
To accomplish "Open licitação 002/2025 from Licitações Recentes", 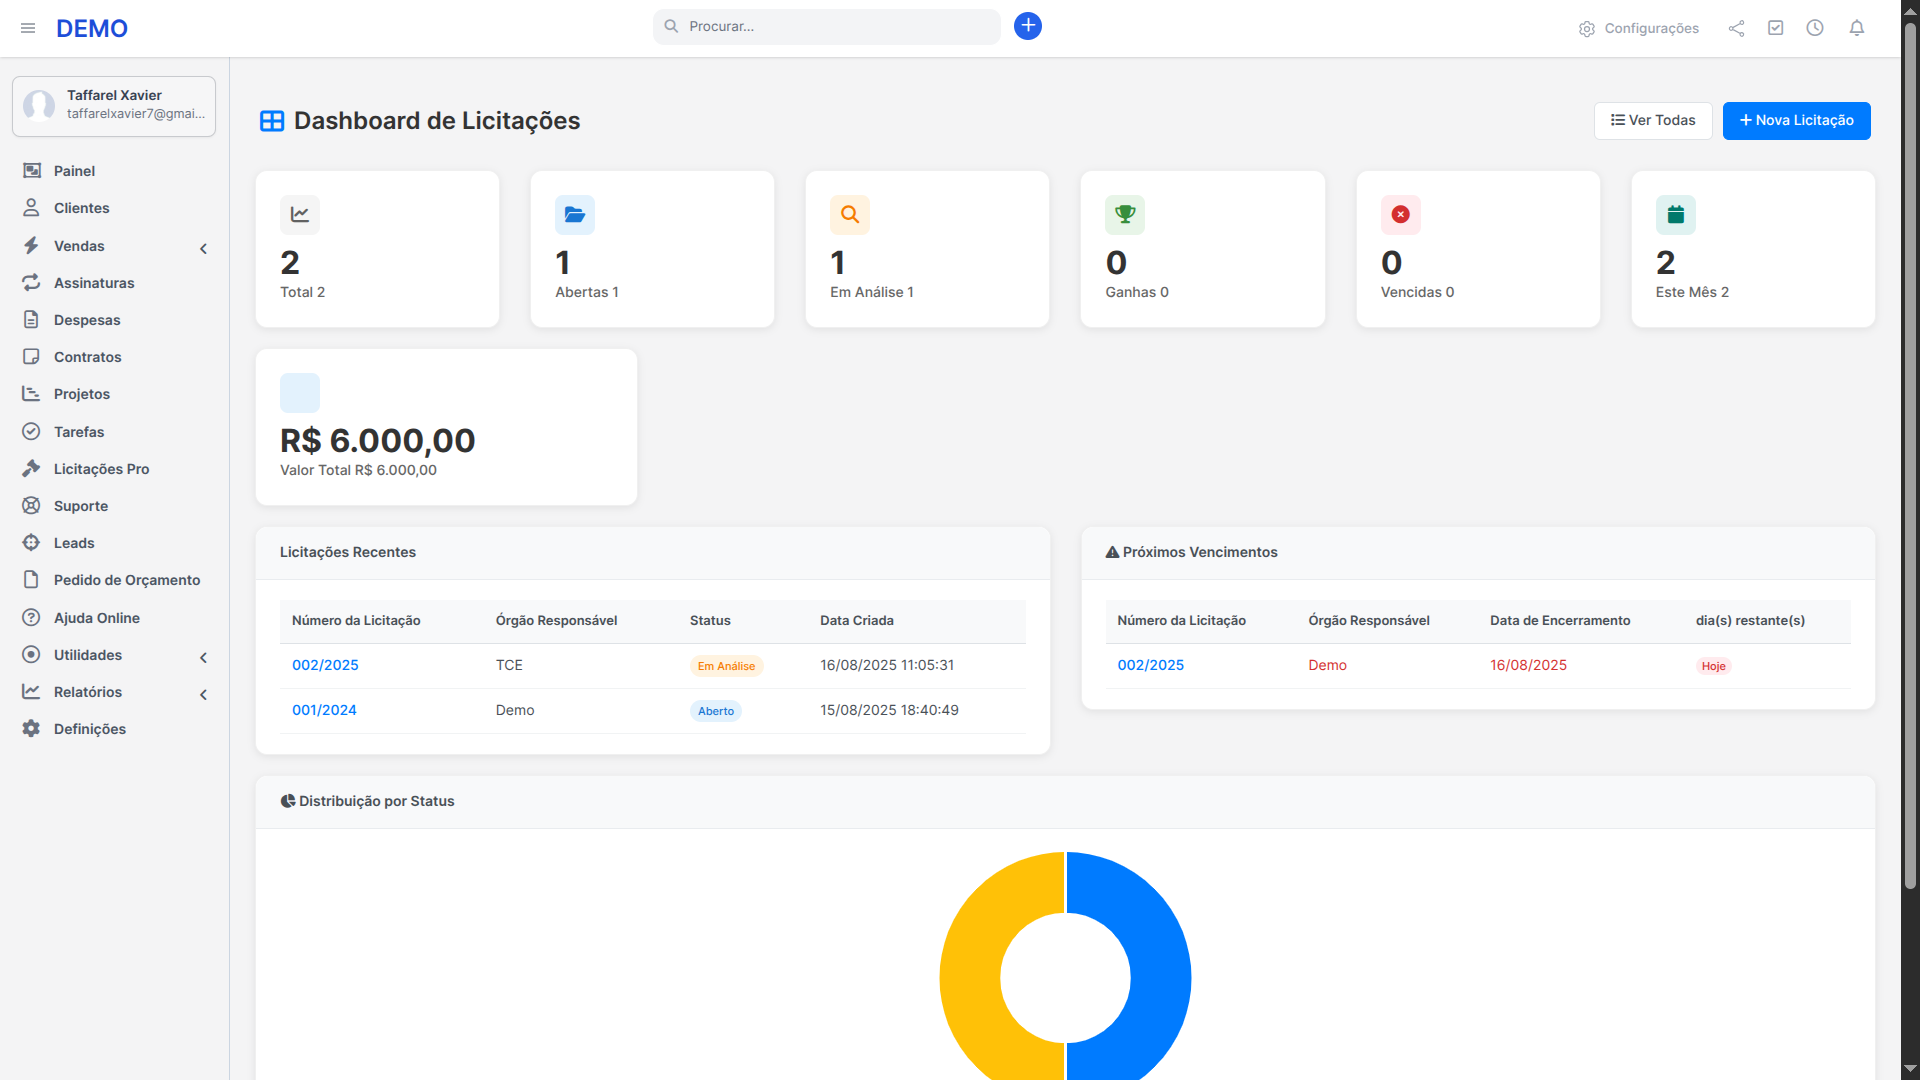I will 324,664.
